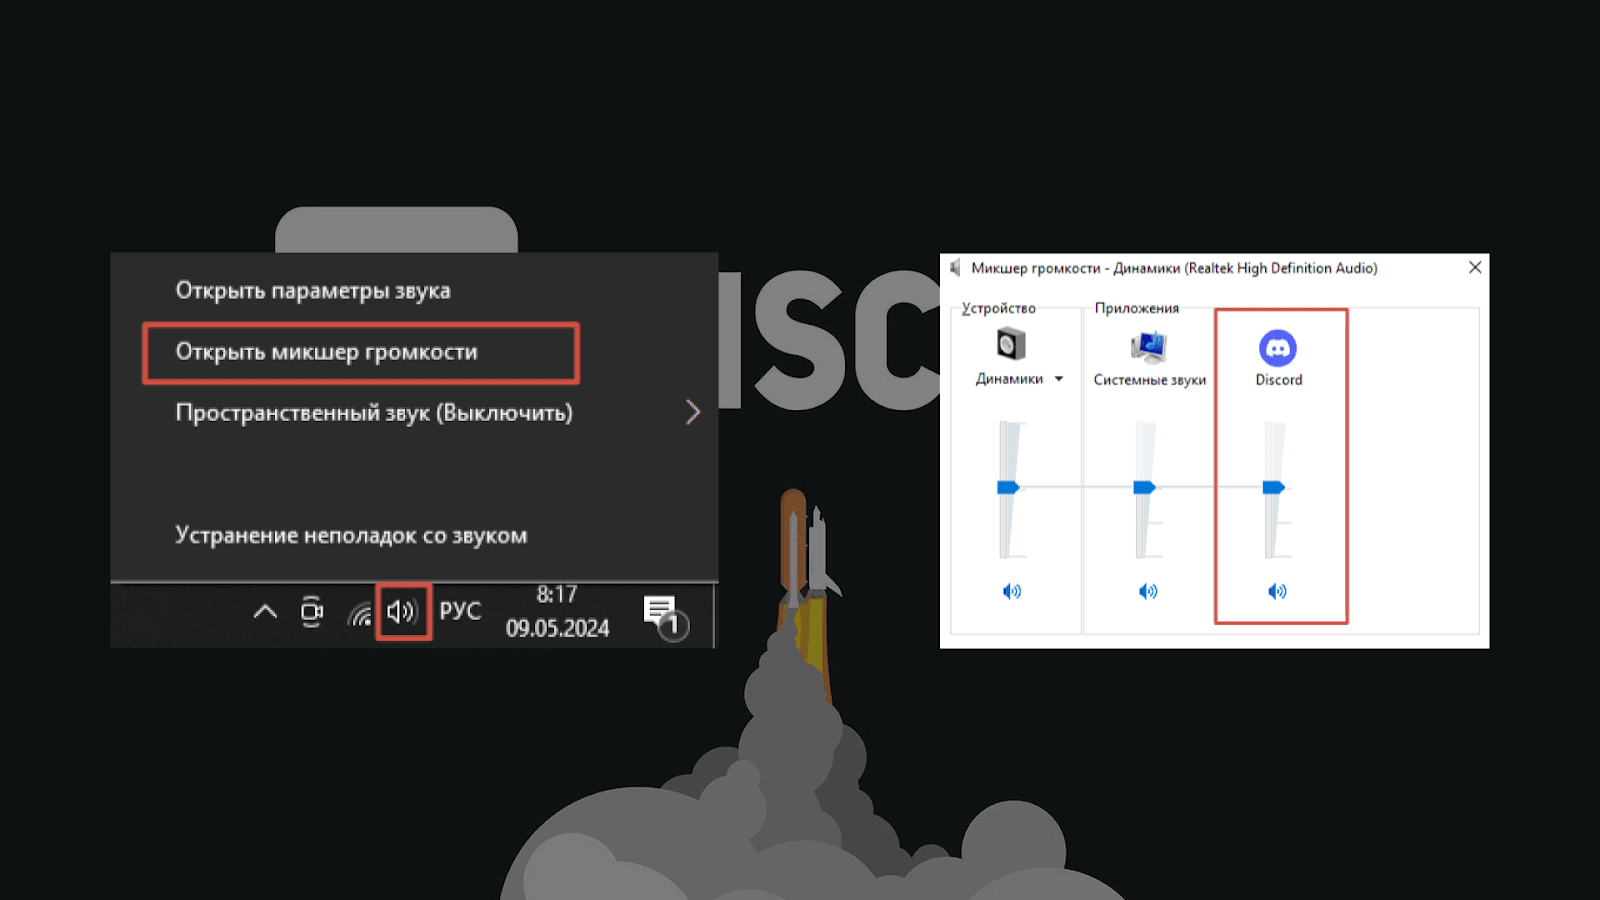The height and width of the screenshot is (900, 1600).
Task: Click the Meet Now camera tray icon
Action: point(312,611)
